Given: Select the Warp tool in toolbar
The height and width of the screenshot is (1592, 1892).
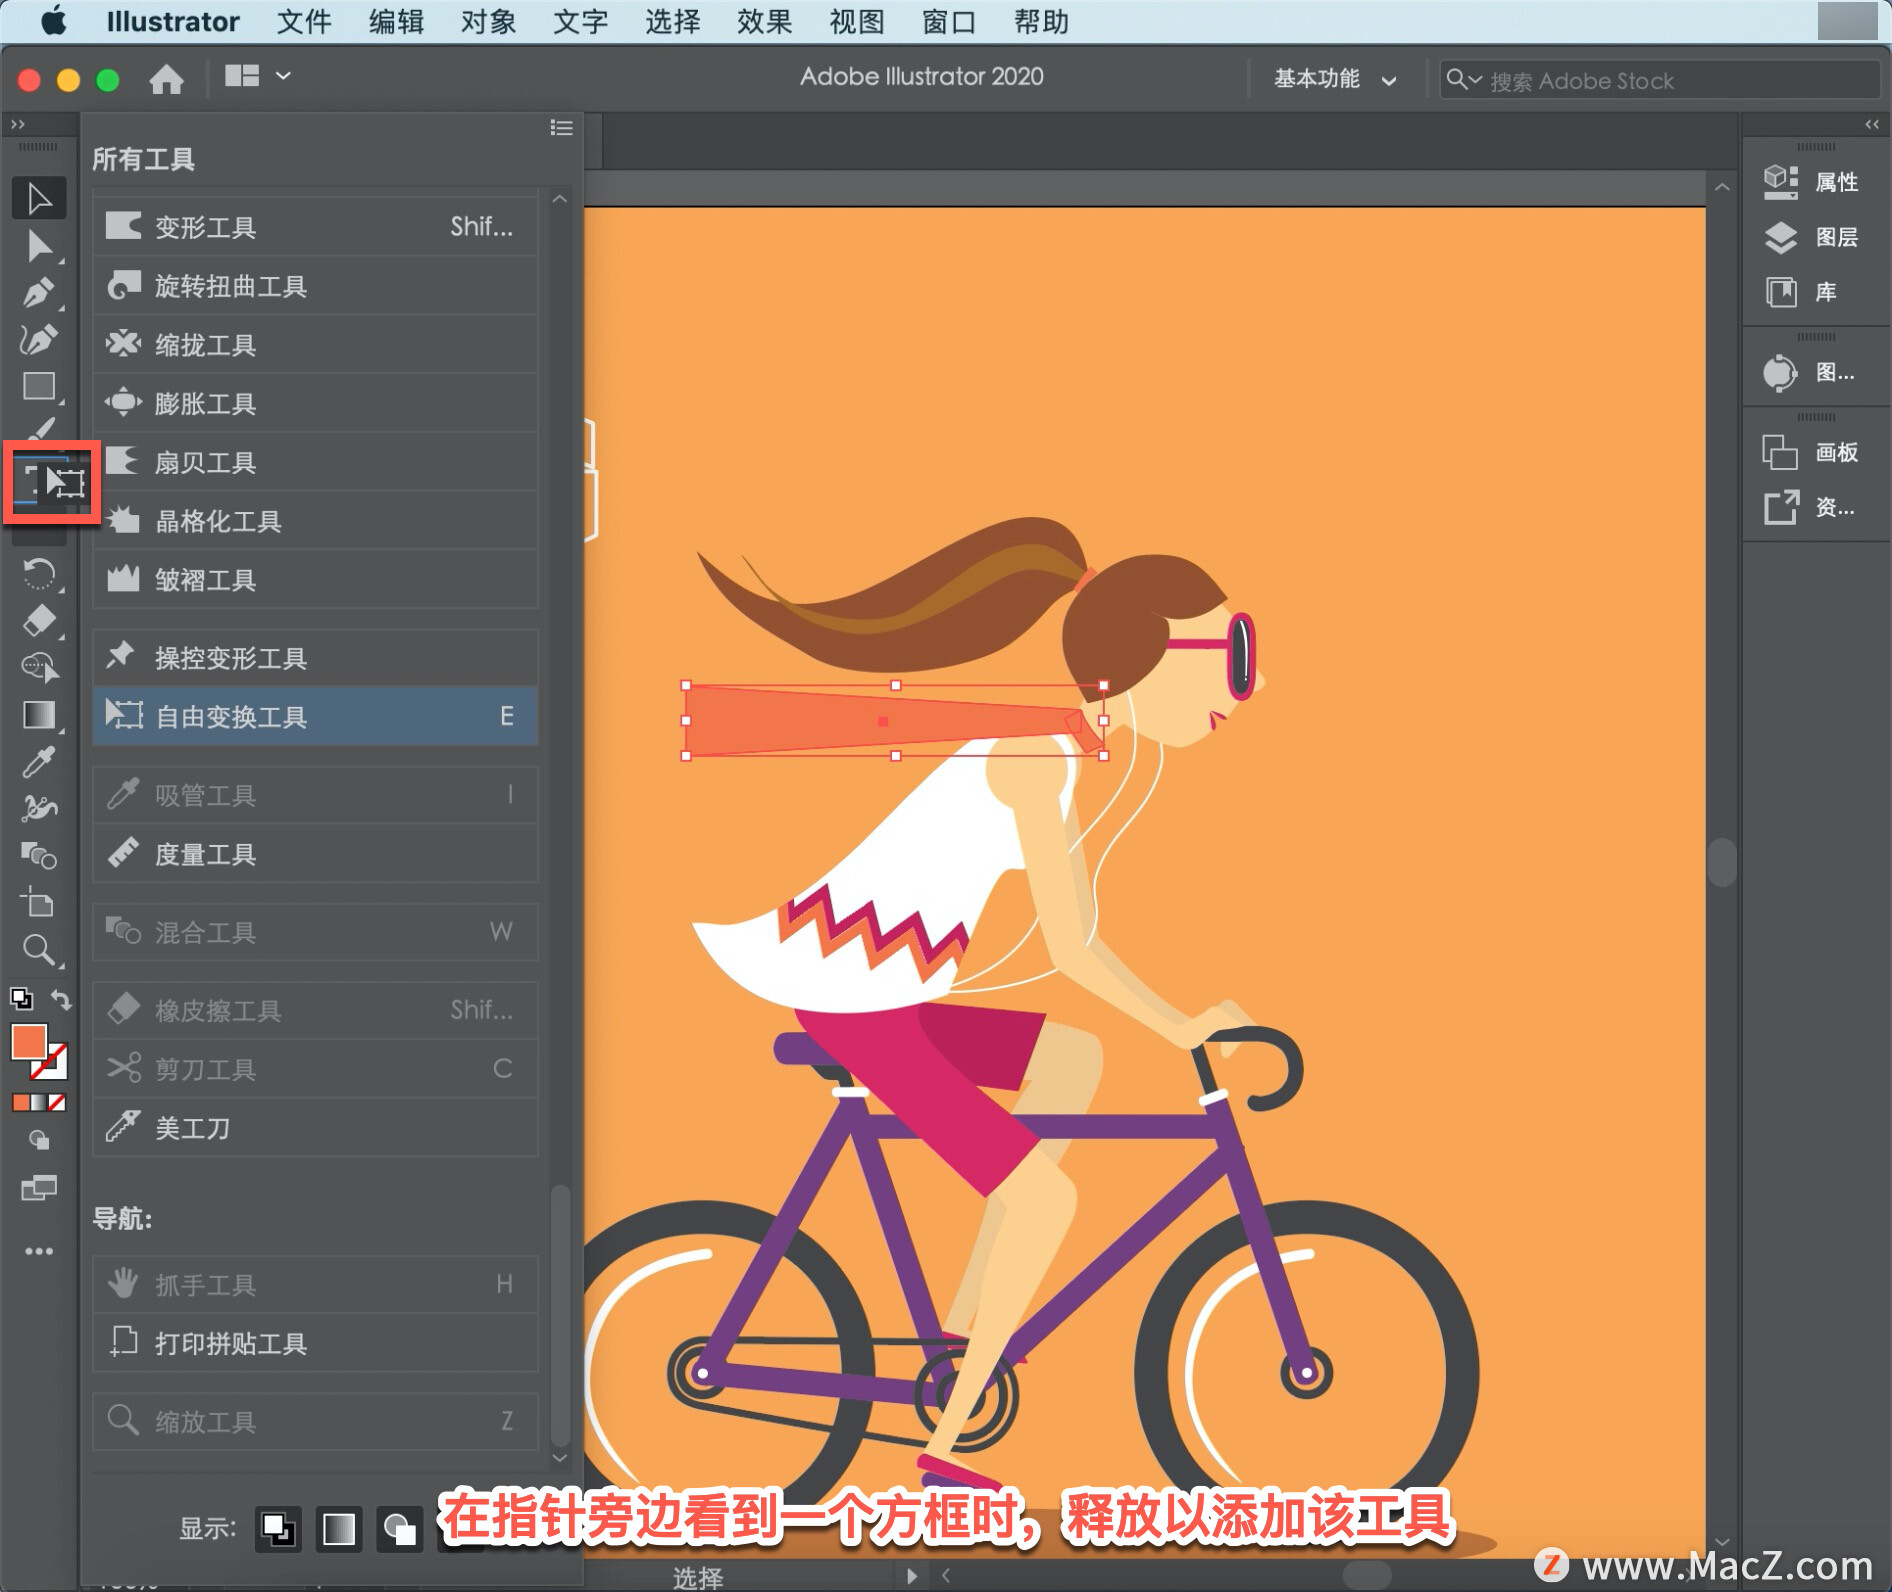Looking at the screenshot, I should pos(39,808).
